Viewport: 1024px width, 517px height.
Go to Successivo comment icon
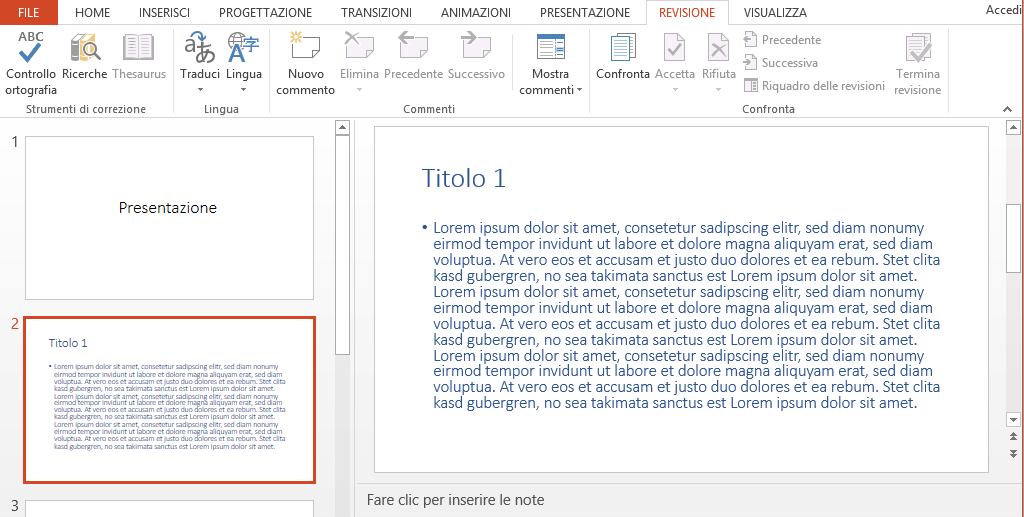[475, 47]
